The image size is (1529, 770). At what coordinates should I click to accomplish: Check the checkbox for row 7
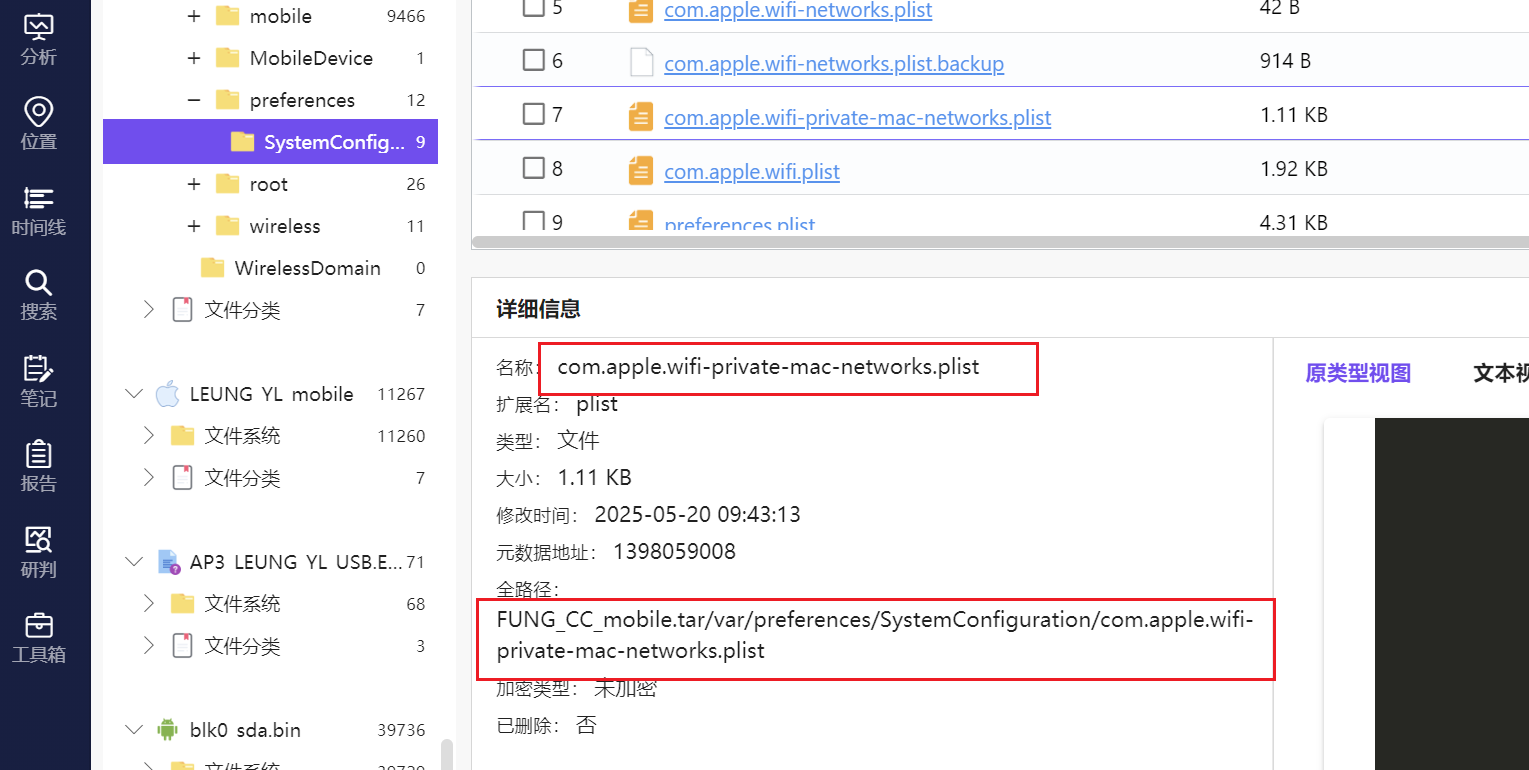pos(533,114)
